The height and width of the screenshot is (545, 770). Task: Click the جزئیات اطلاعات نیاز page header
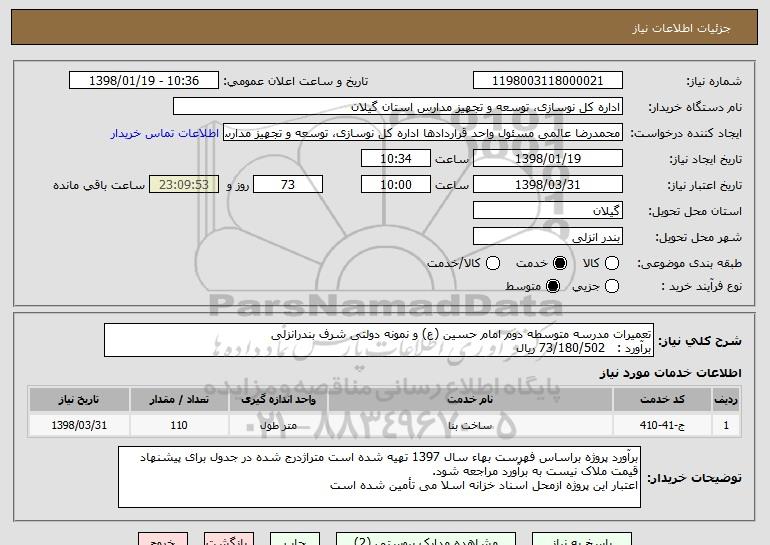point(681,28)
